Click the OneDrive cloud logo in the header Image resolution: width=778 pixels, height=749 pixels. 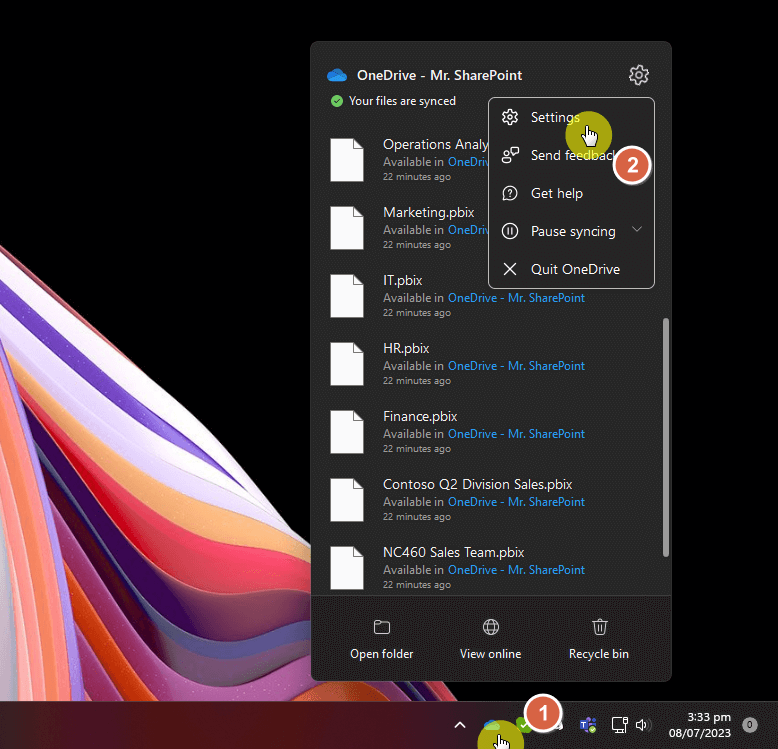tap(337, 75)
